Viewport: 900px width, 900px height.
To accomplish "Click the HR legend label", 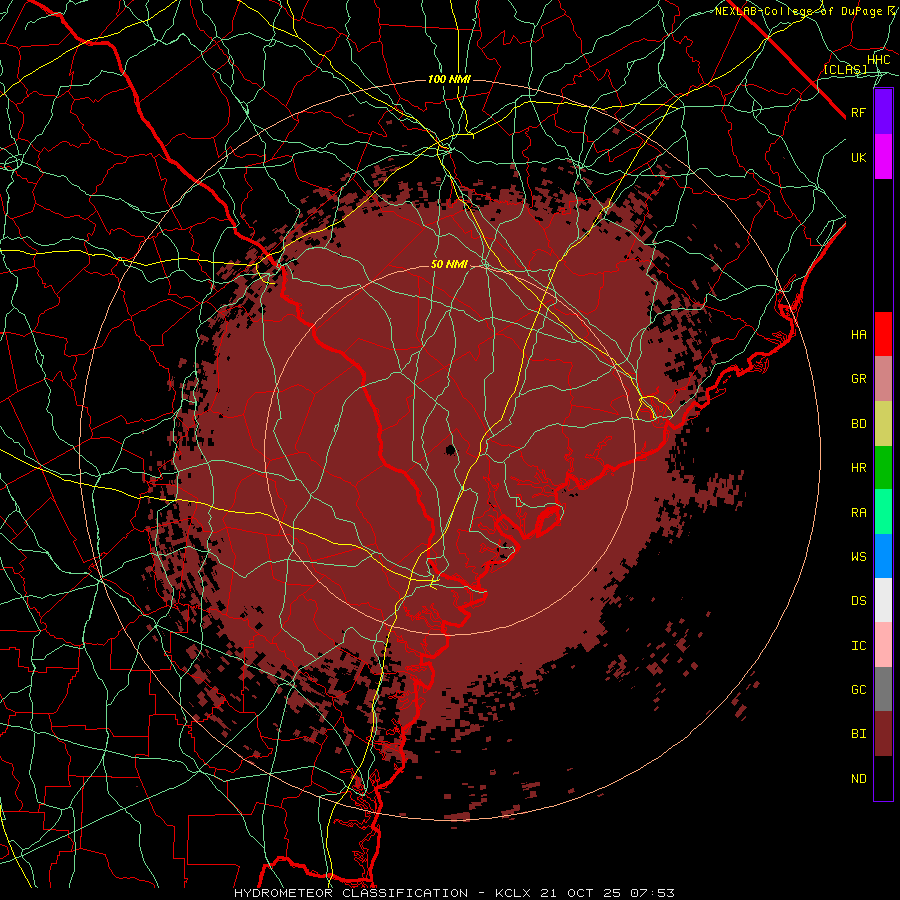I will [x=859, y=468].
